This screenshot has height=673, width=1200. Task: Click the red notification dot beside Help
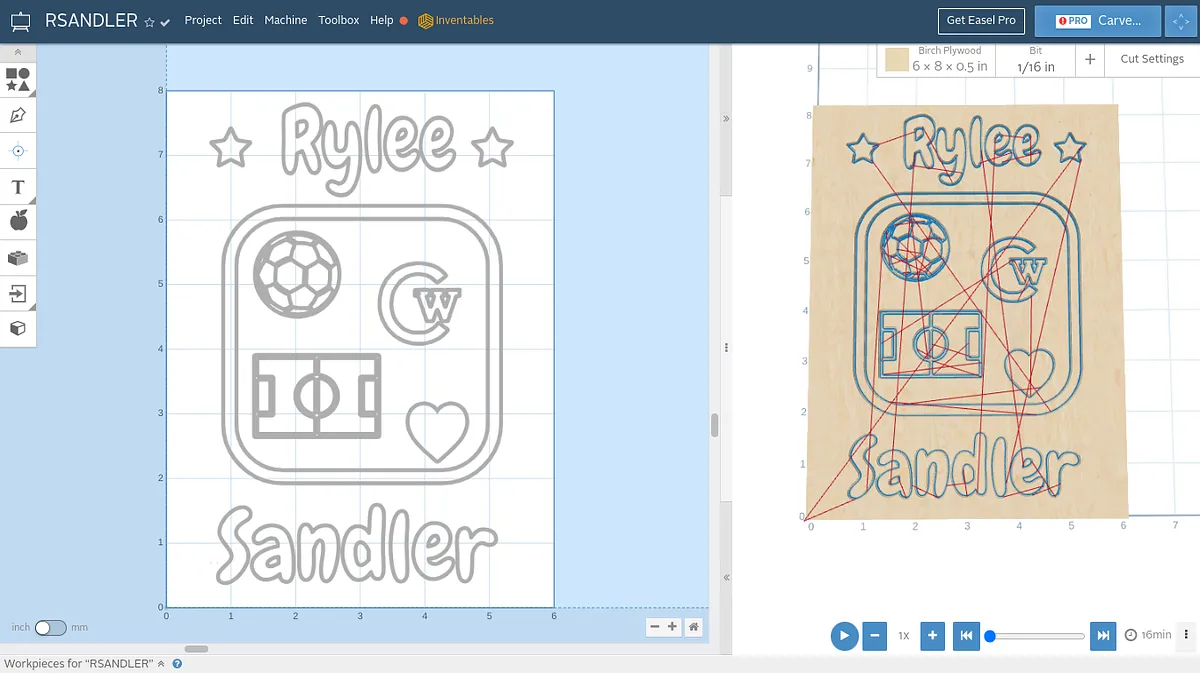[x=404, y=21]
